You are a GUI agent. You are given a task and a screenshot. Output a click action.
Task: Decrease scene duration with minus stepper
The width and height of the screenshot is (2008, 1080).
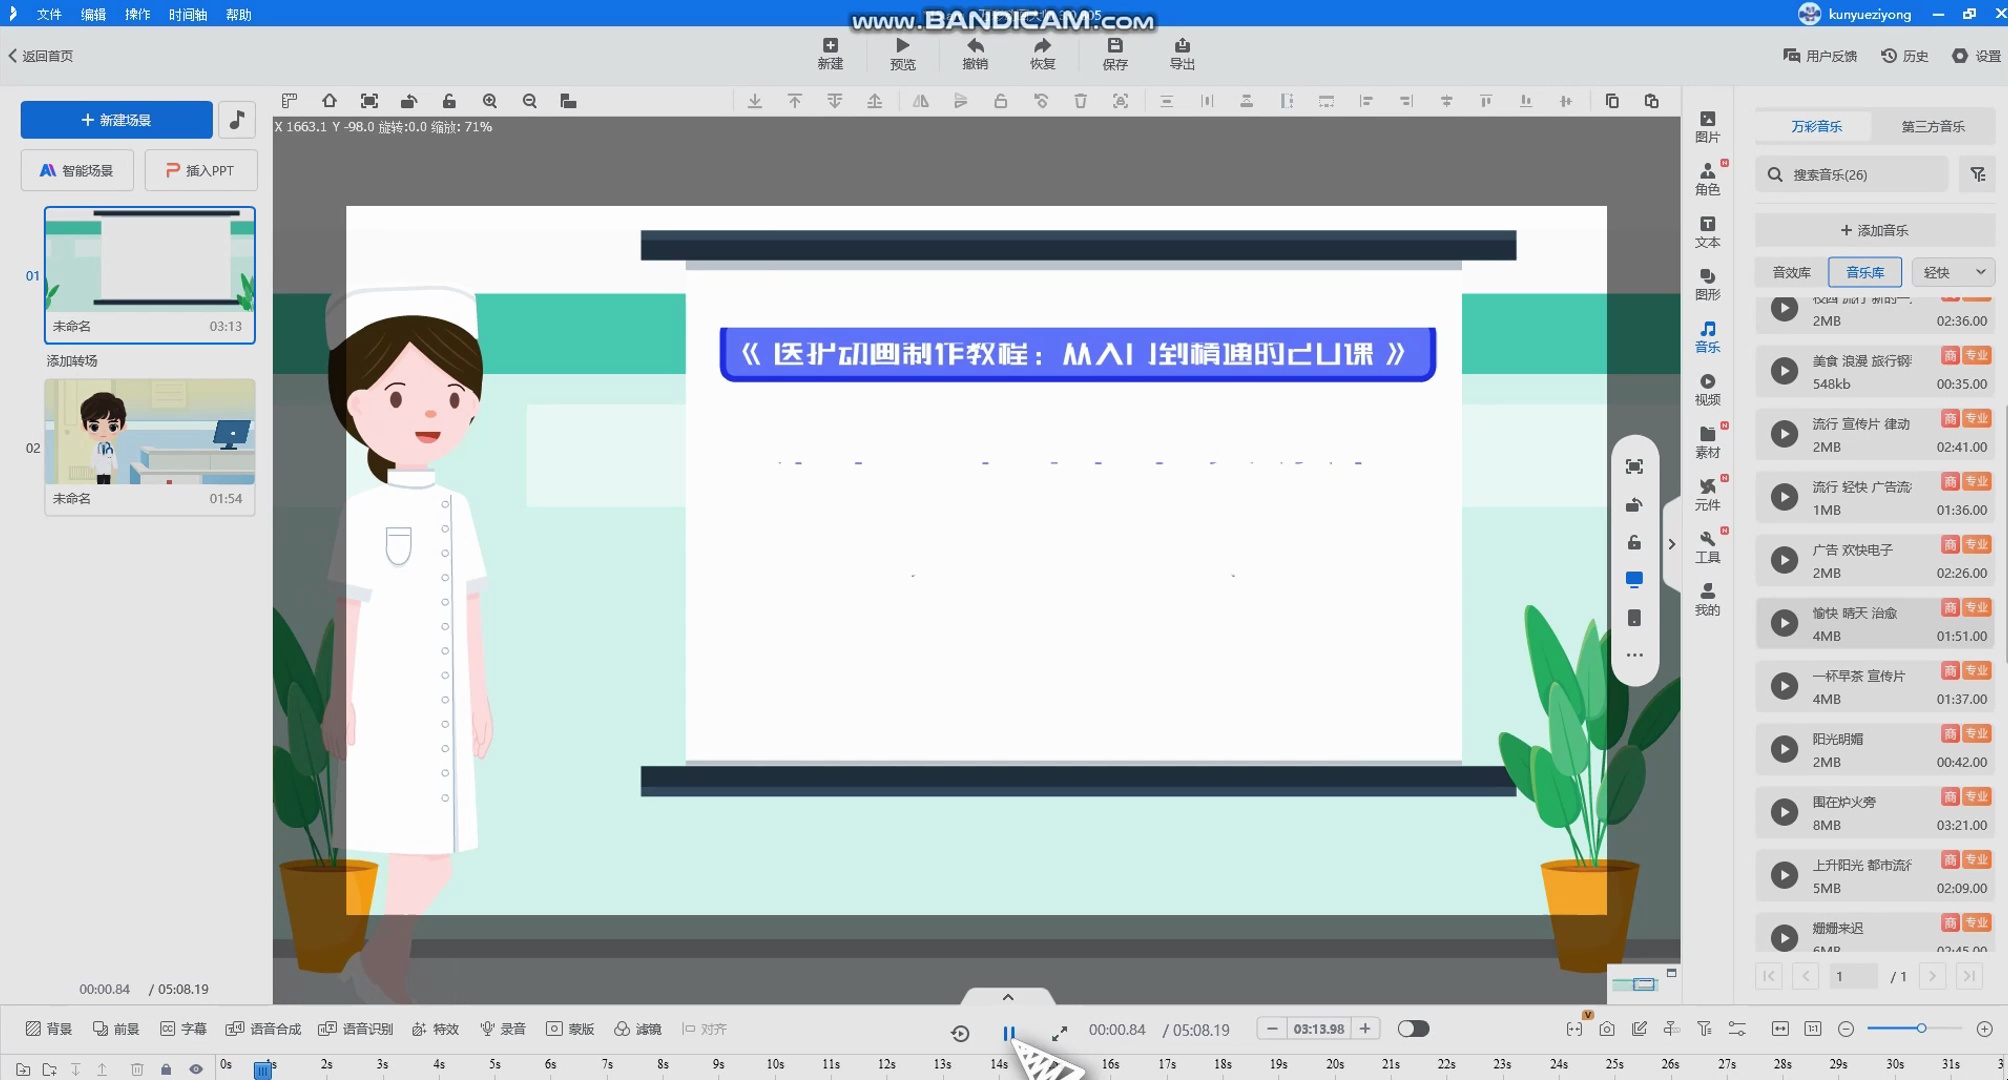[x=1271, y=1029]
